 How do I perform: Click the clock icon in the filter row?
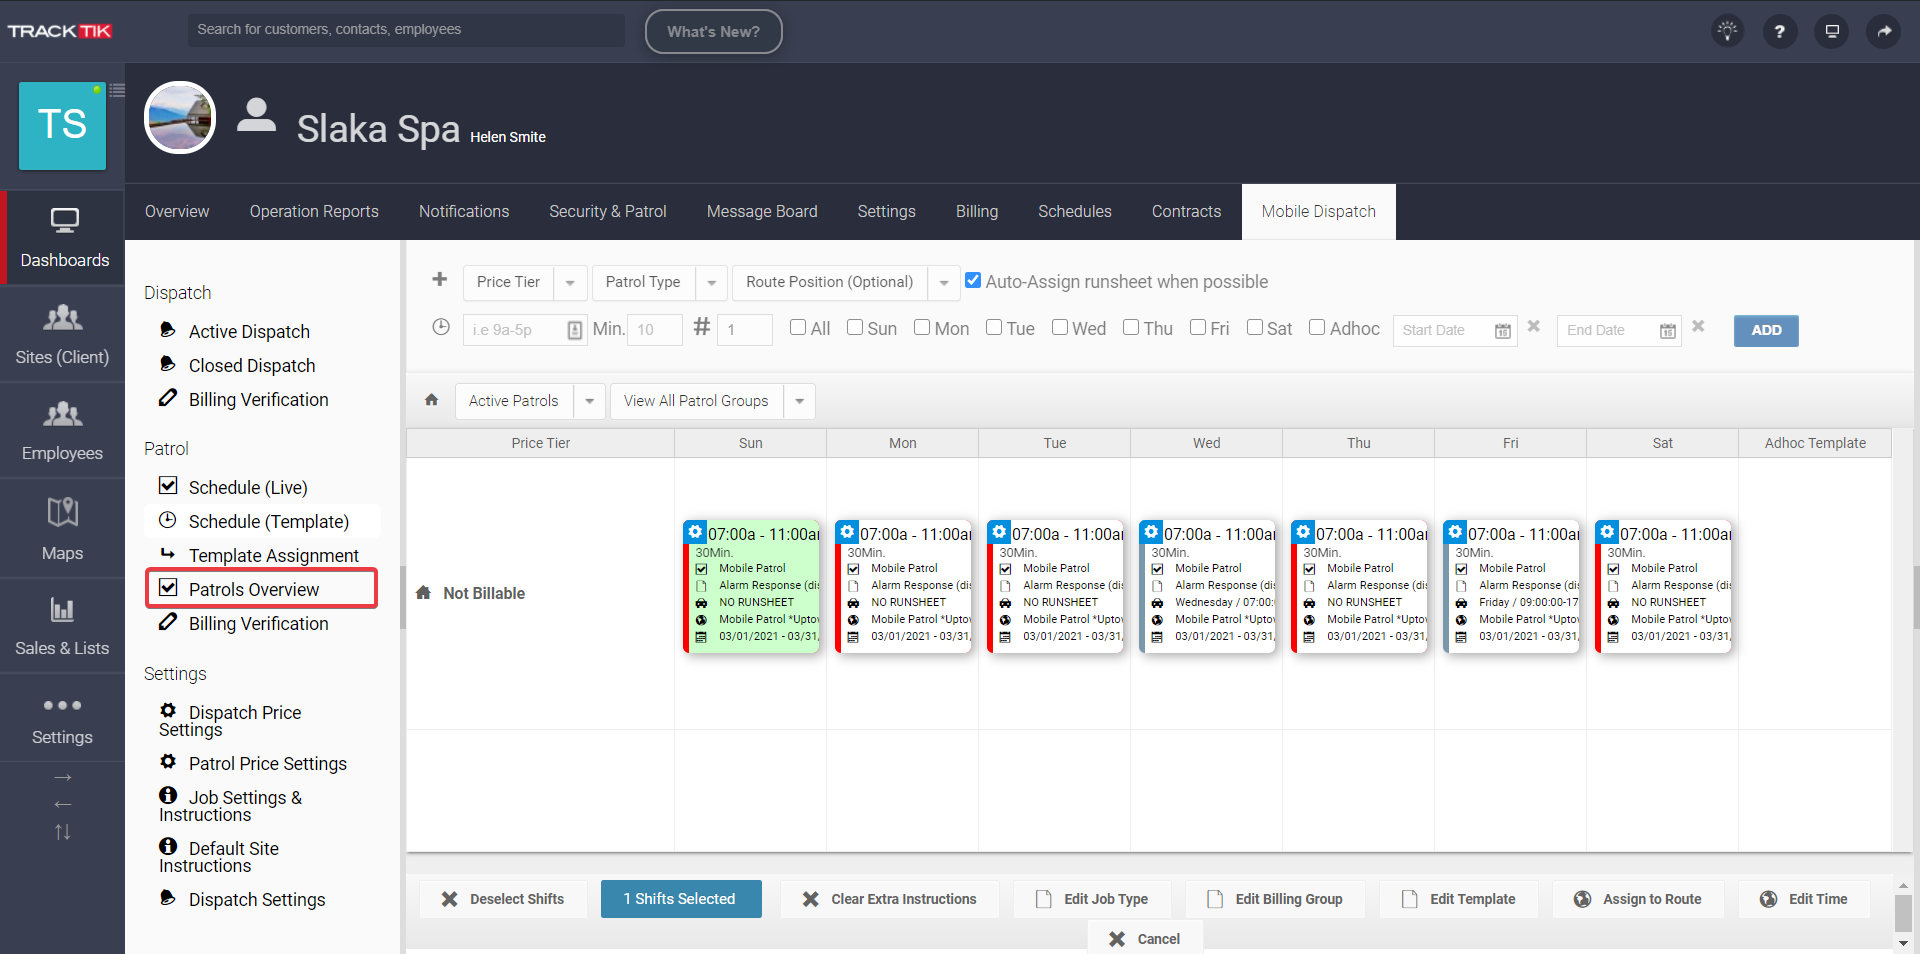(x=441, y=327)
